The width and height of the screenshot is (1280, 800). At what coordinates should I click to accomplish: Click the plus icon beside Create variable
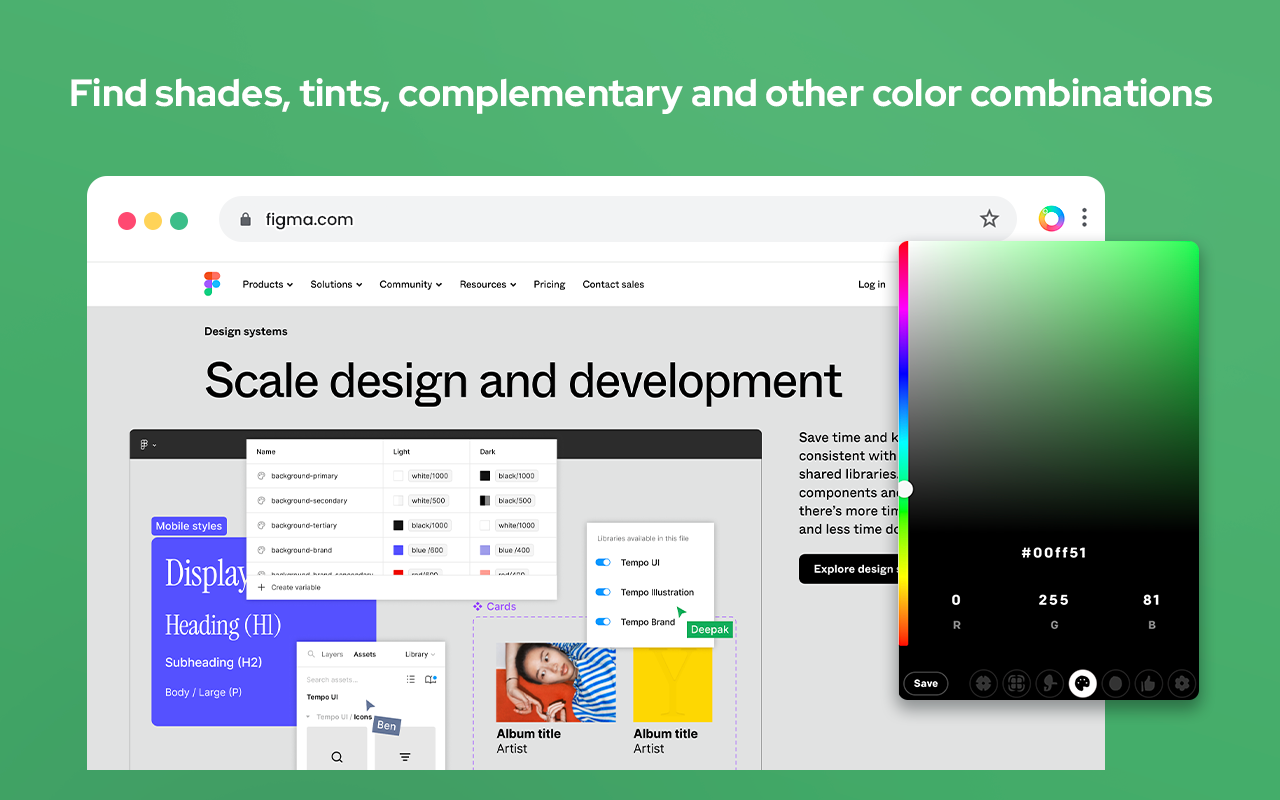(262, 587)
